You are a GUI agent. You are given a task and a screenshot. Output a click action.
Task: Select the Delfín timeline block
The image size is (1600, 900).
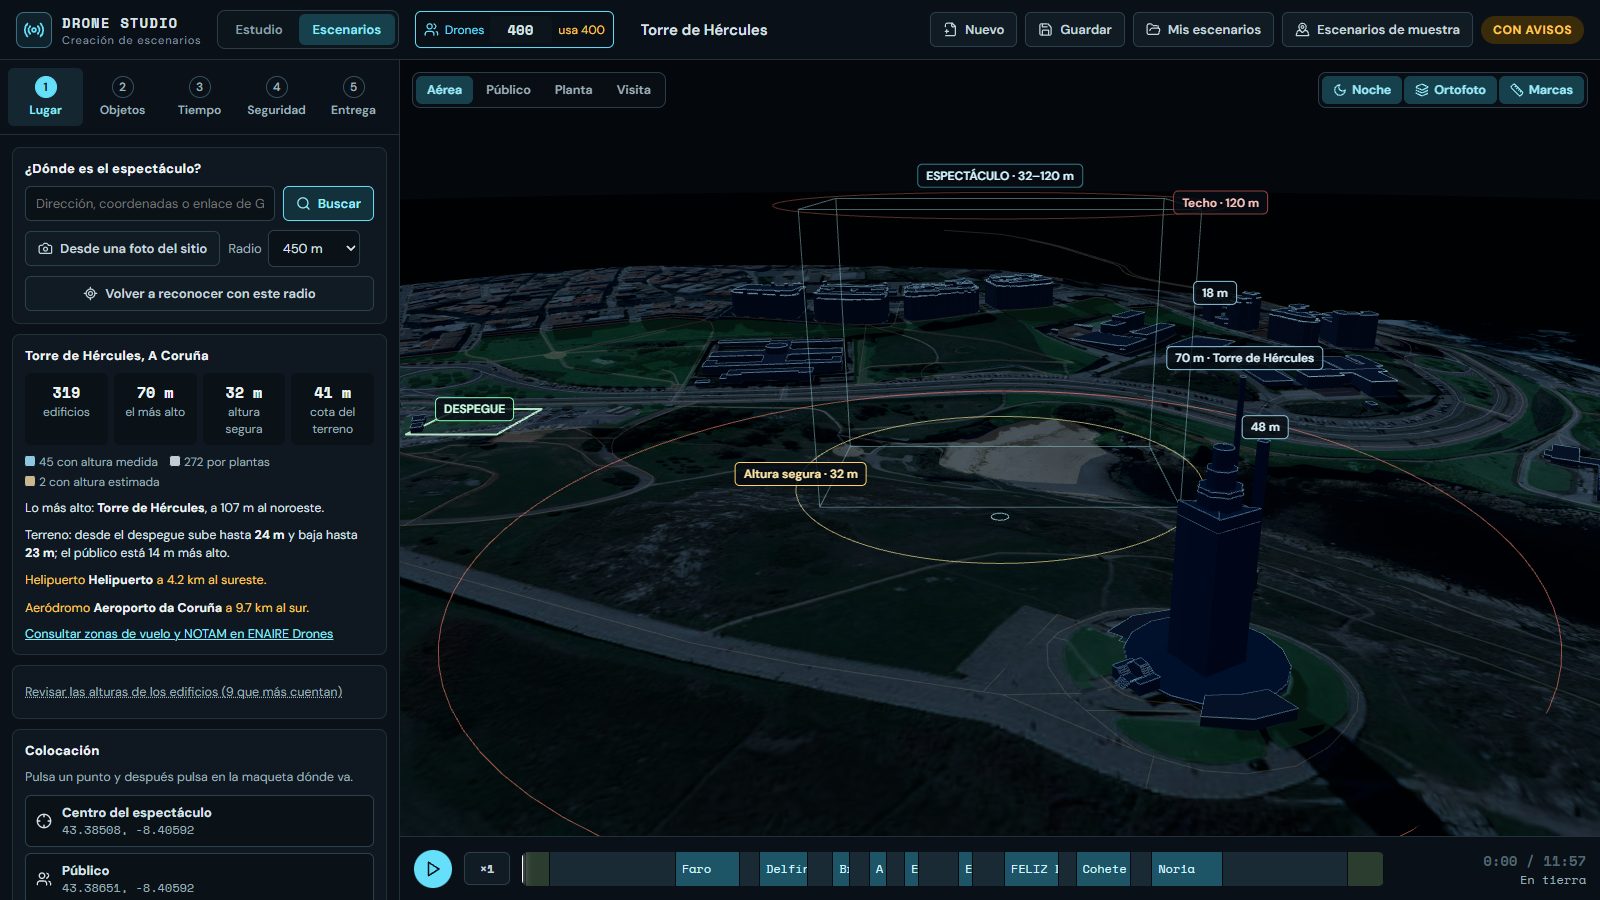click(784, 869)
